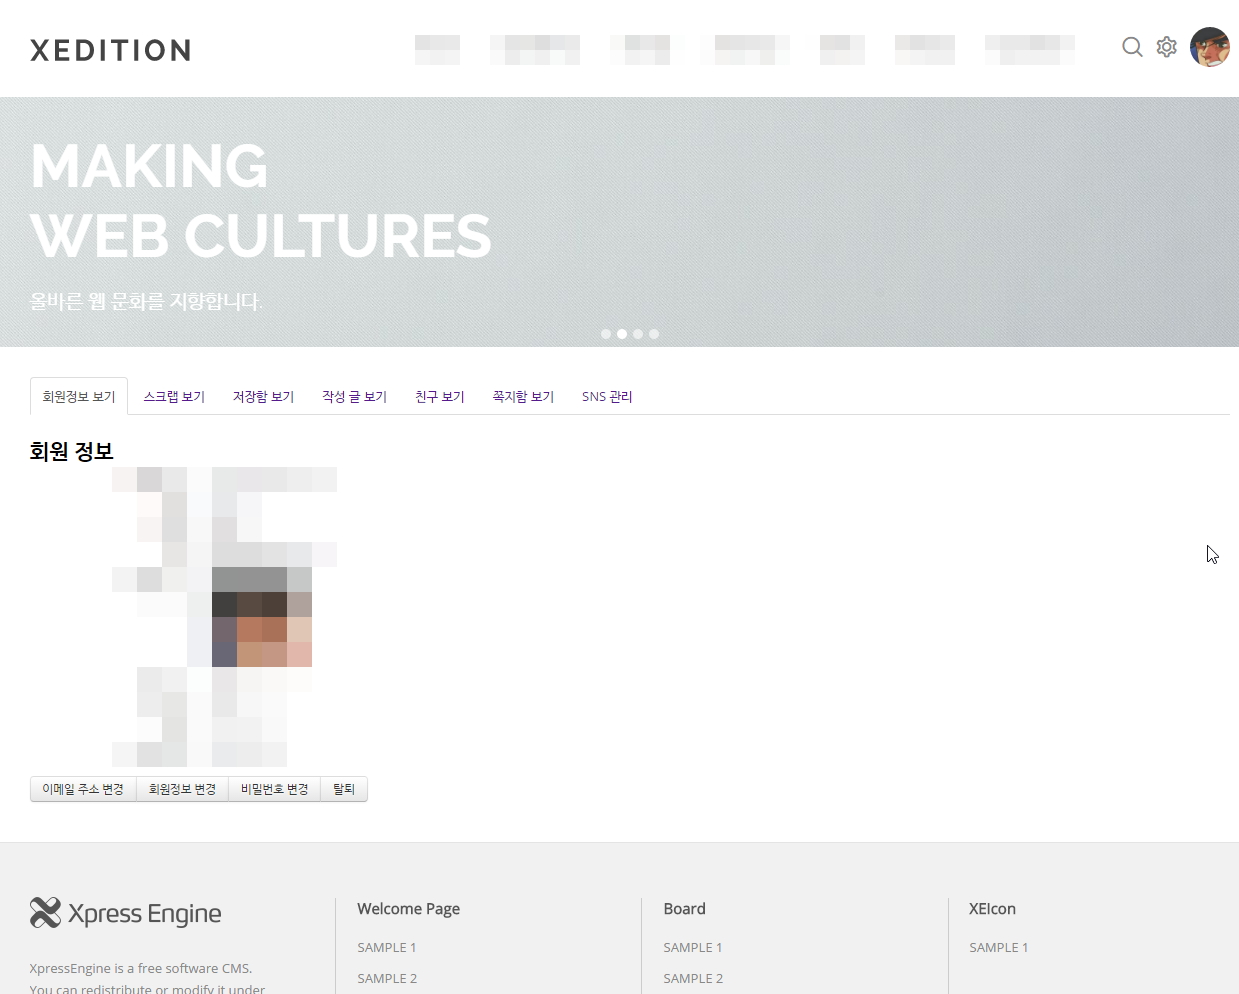Go to 작성 글 보기 tab
This screenshot has height=994, width=1239.
click(x=354, y=397)
